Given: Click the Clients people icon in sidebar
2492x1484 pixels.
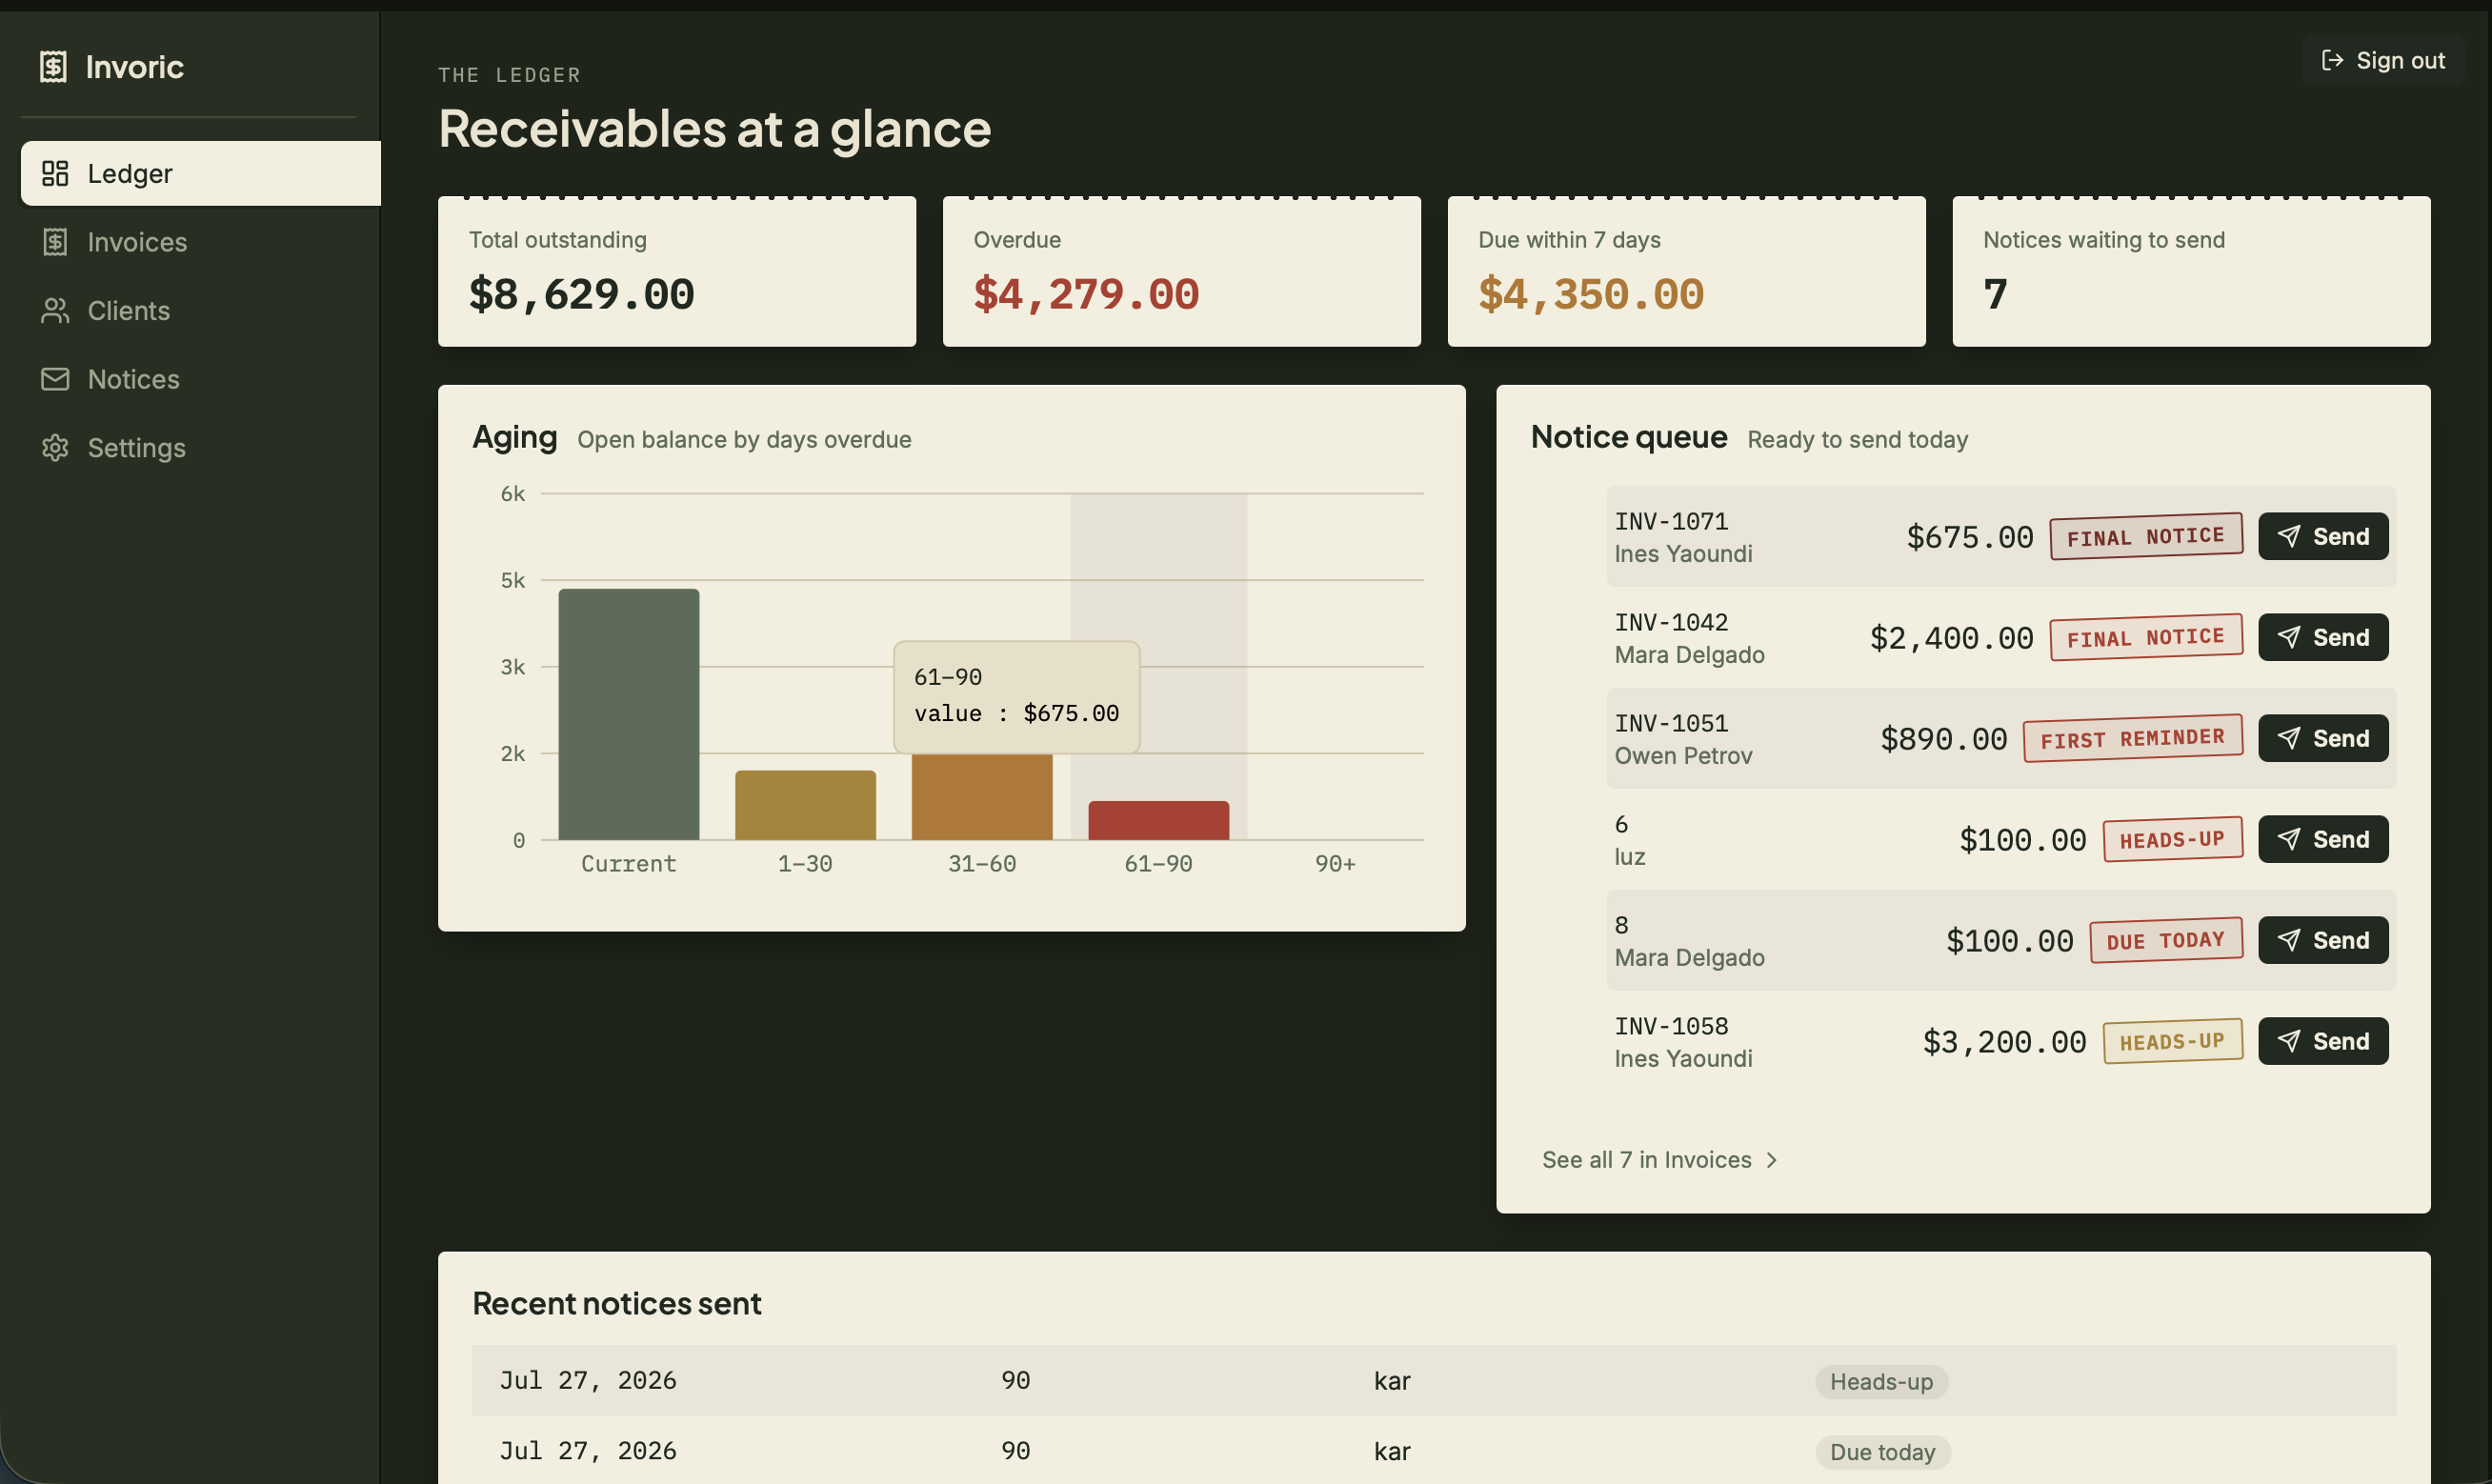Looking at the screenshot, I should (x=55, y=311).
